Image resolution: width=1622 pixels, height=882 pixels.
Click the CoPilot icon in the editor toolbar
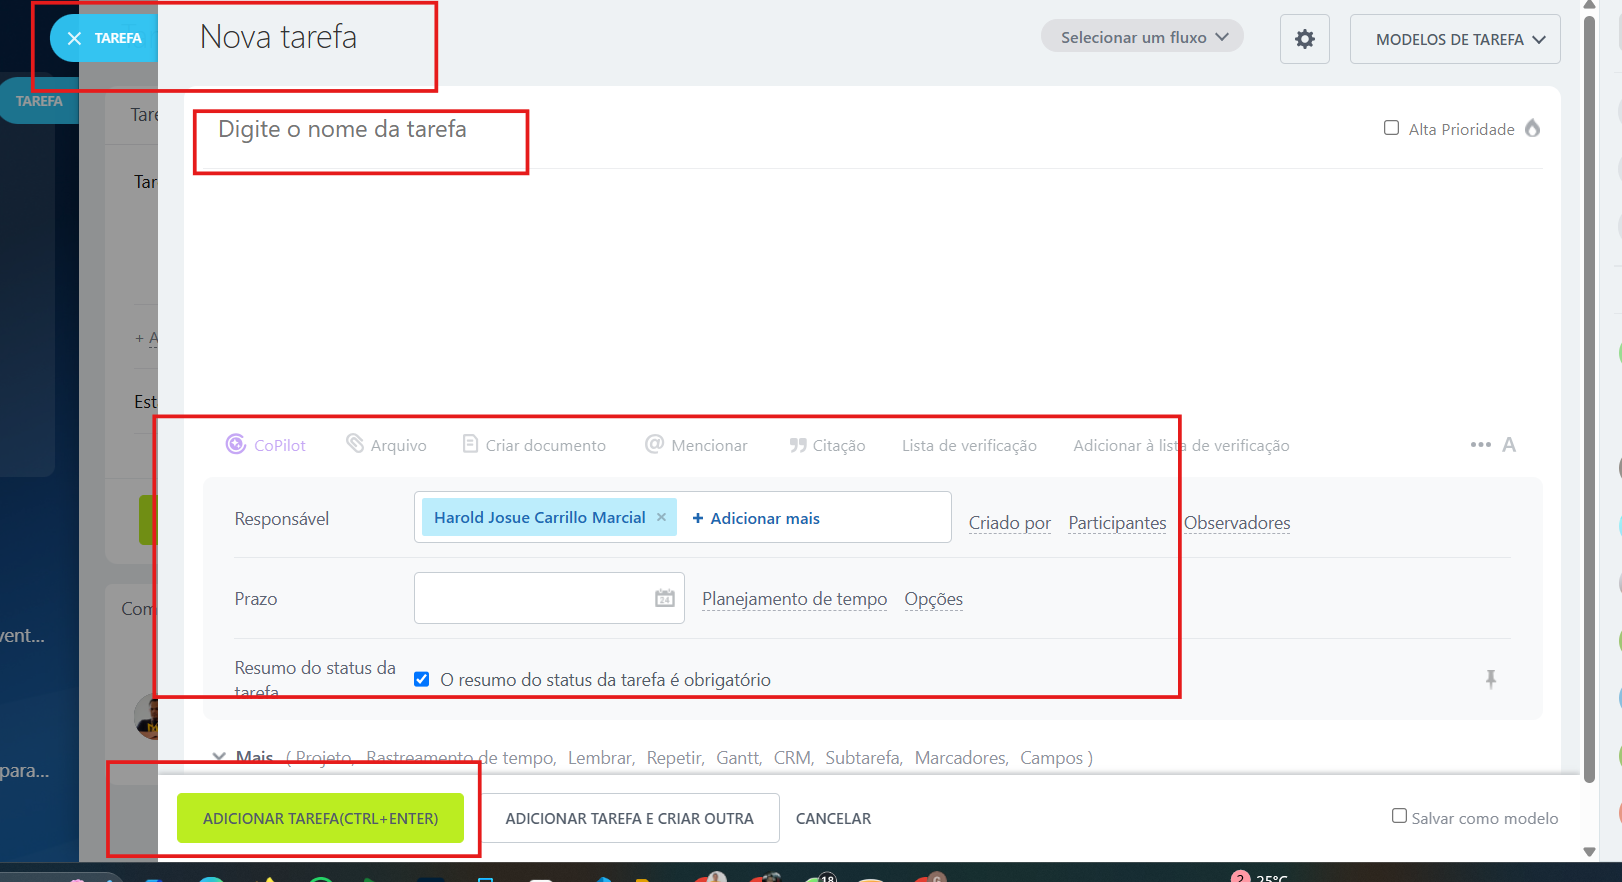coord(236,444)
